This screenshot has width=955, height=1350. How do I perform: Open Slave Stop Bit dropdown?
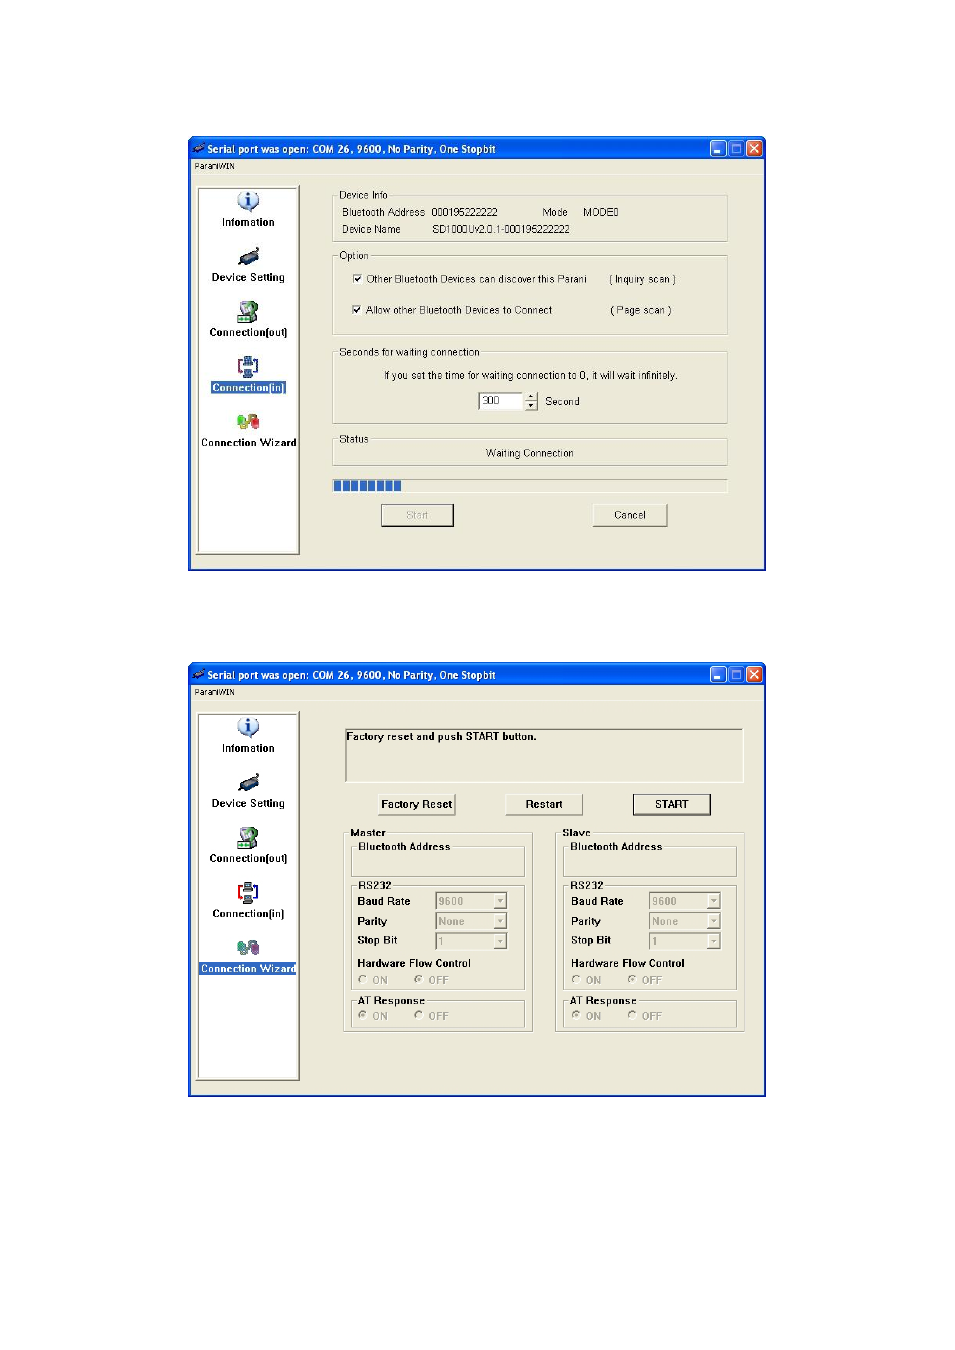click(x=714, y=941)
